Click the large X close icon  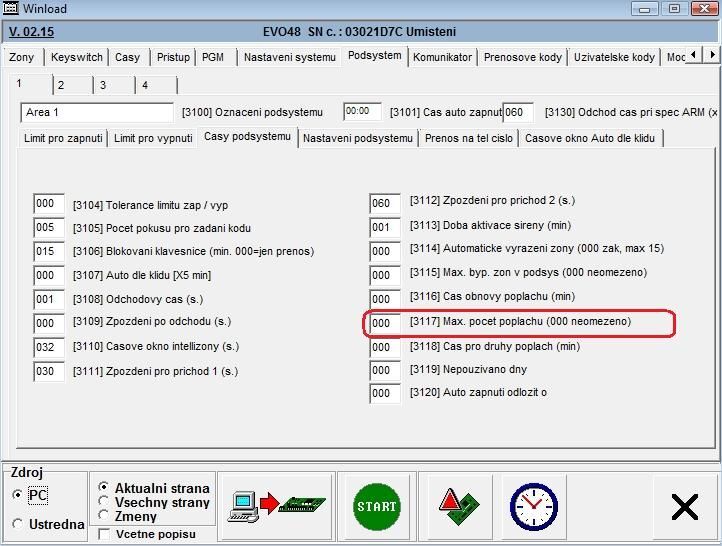click(x=684, y=507)
